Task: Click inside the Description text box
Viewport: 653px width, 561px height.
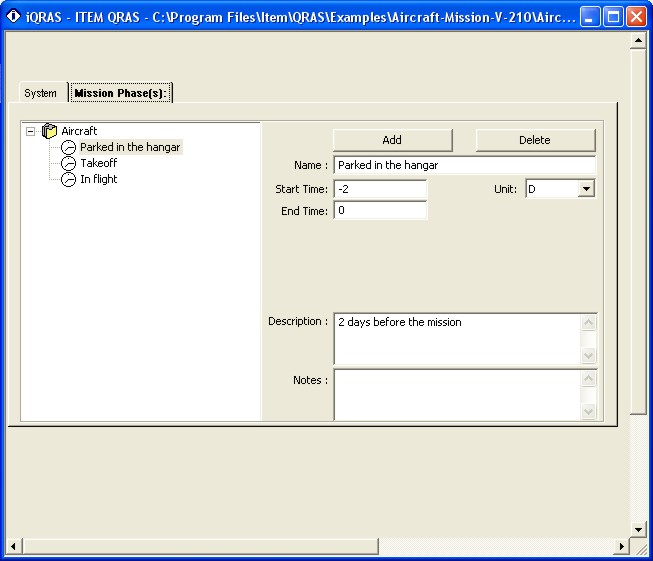Action: coord(456,339)
